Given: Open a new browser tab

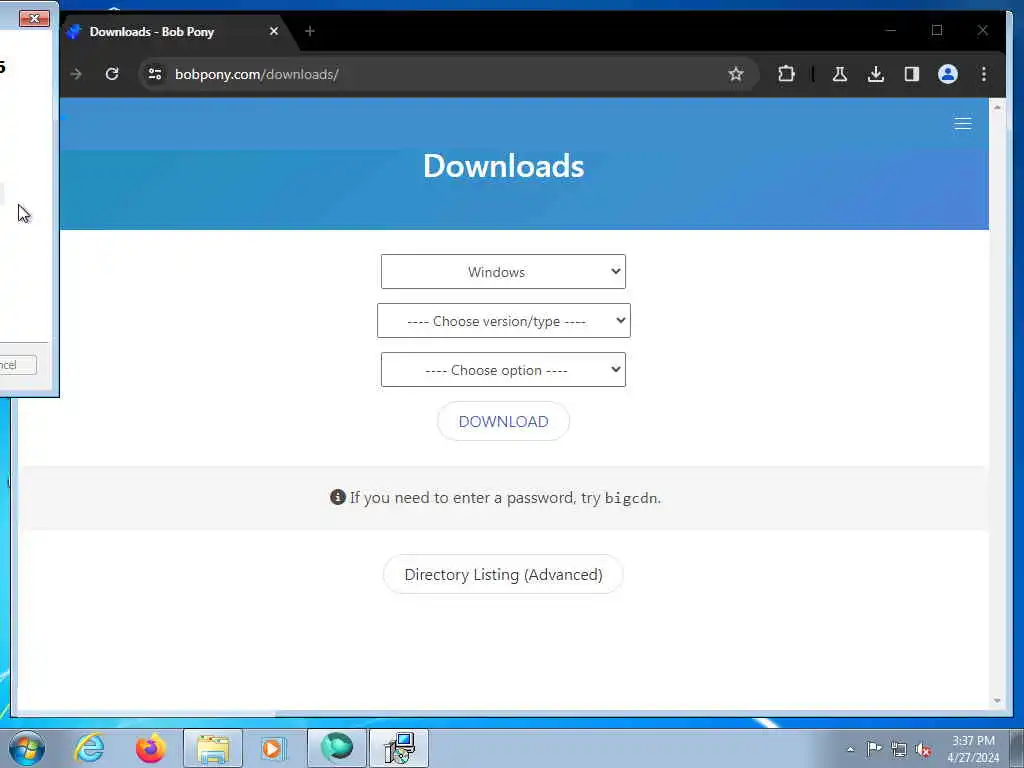Looking at the screenshot, I should (x=310, y=31).
